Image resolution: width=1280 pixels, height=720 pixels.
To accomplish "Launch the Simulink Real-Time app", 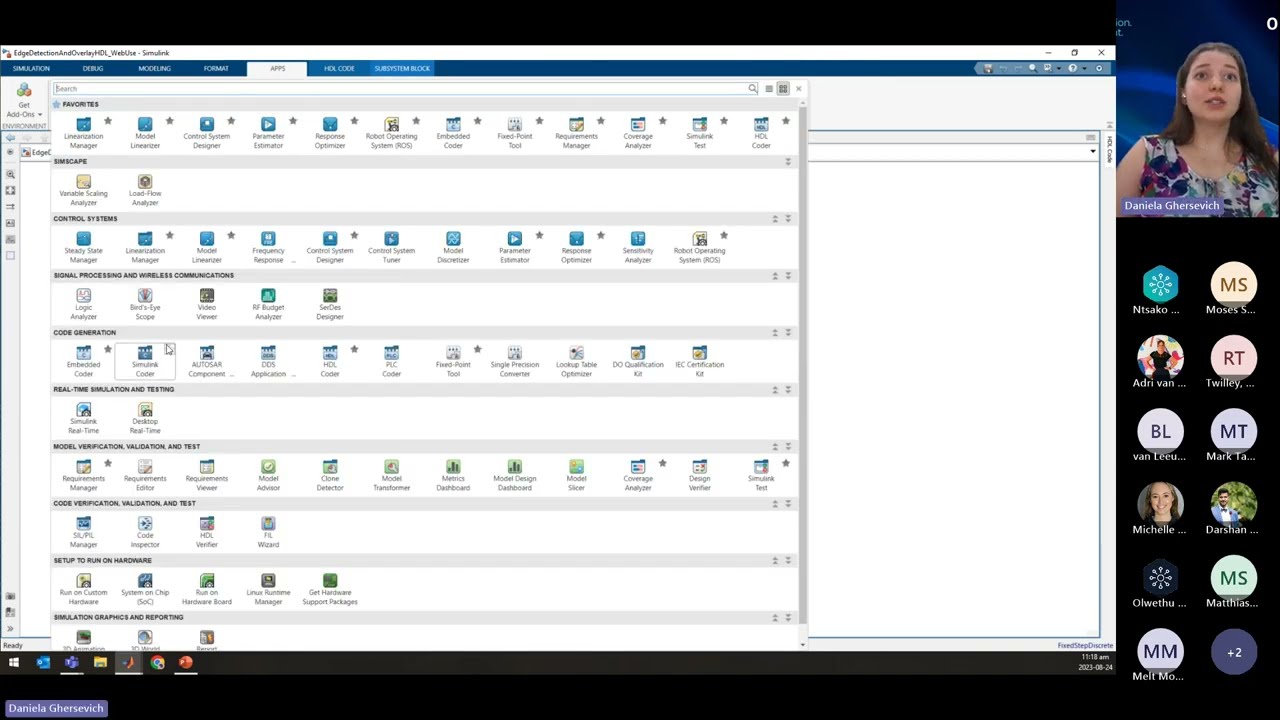I will tap(83, 418).
